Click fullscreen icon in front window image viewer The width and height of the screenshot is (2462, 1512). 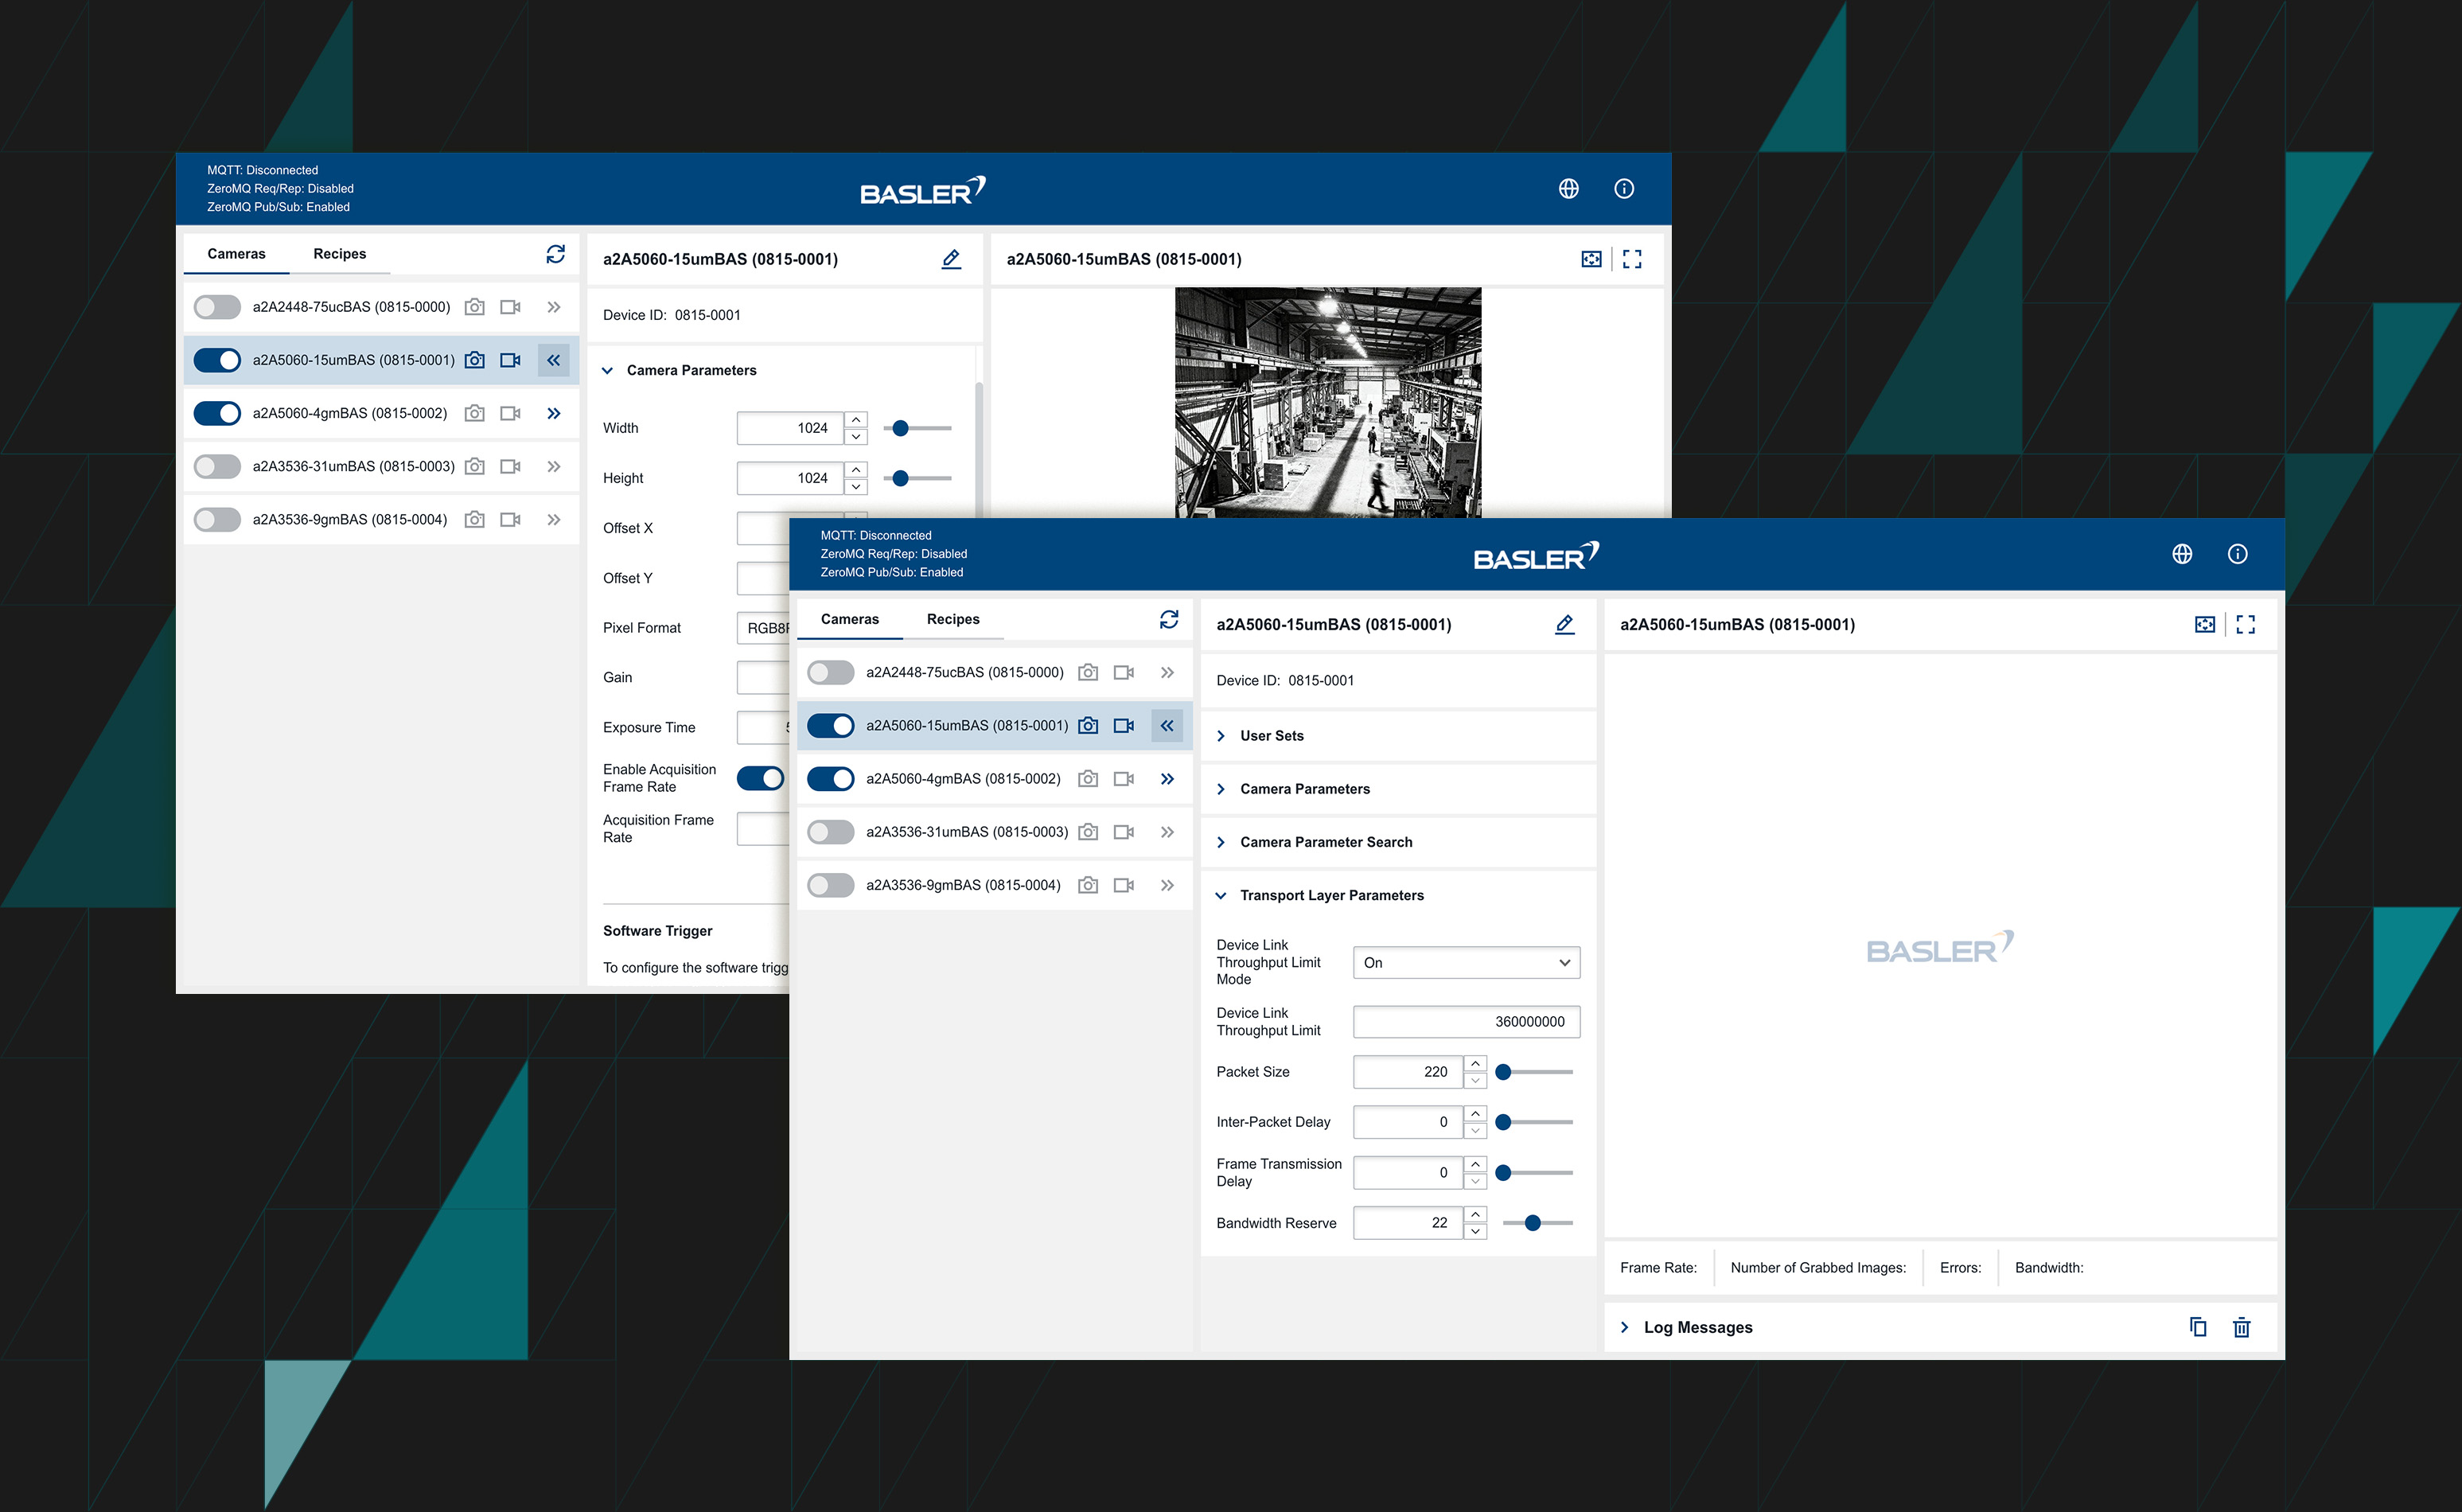[x=2245, y=624]
